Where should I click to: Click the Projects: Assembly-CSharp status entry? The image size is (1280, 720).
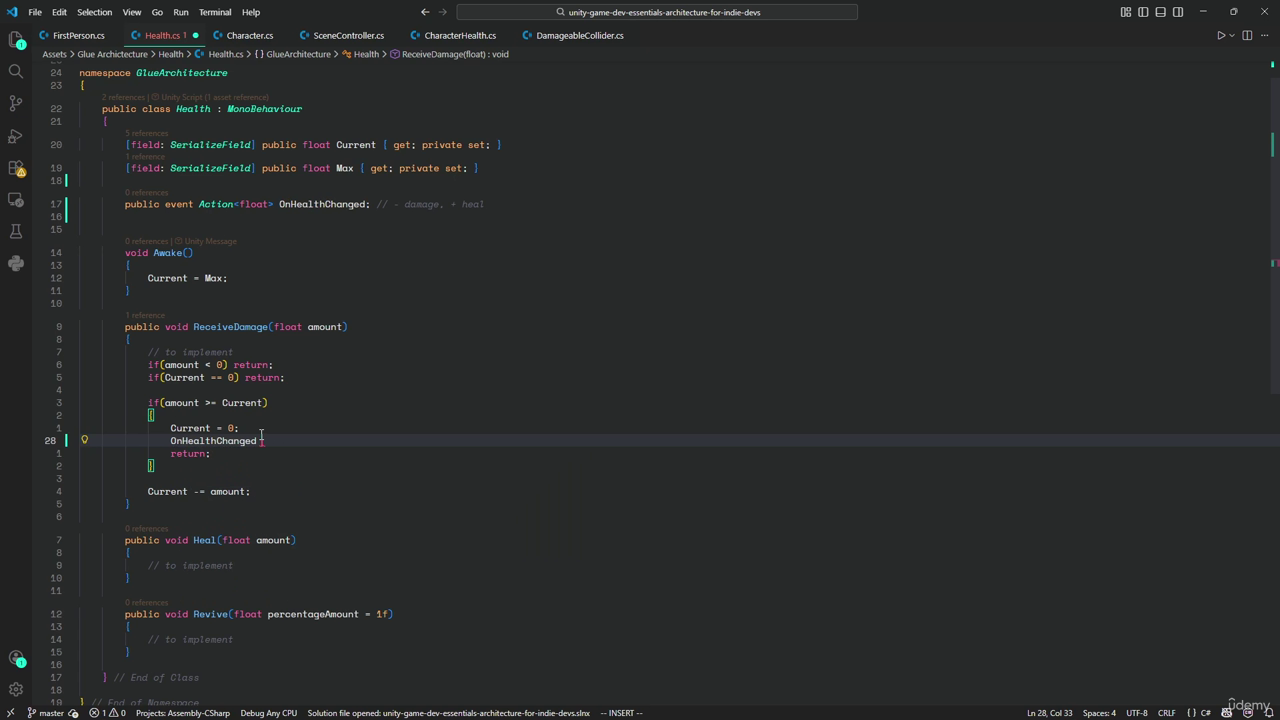[x=183, y=713]
